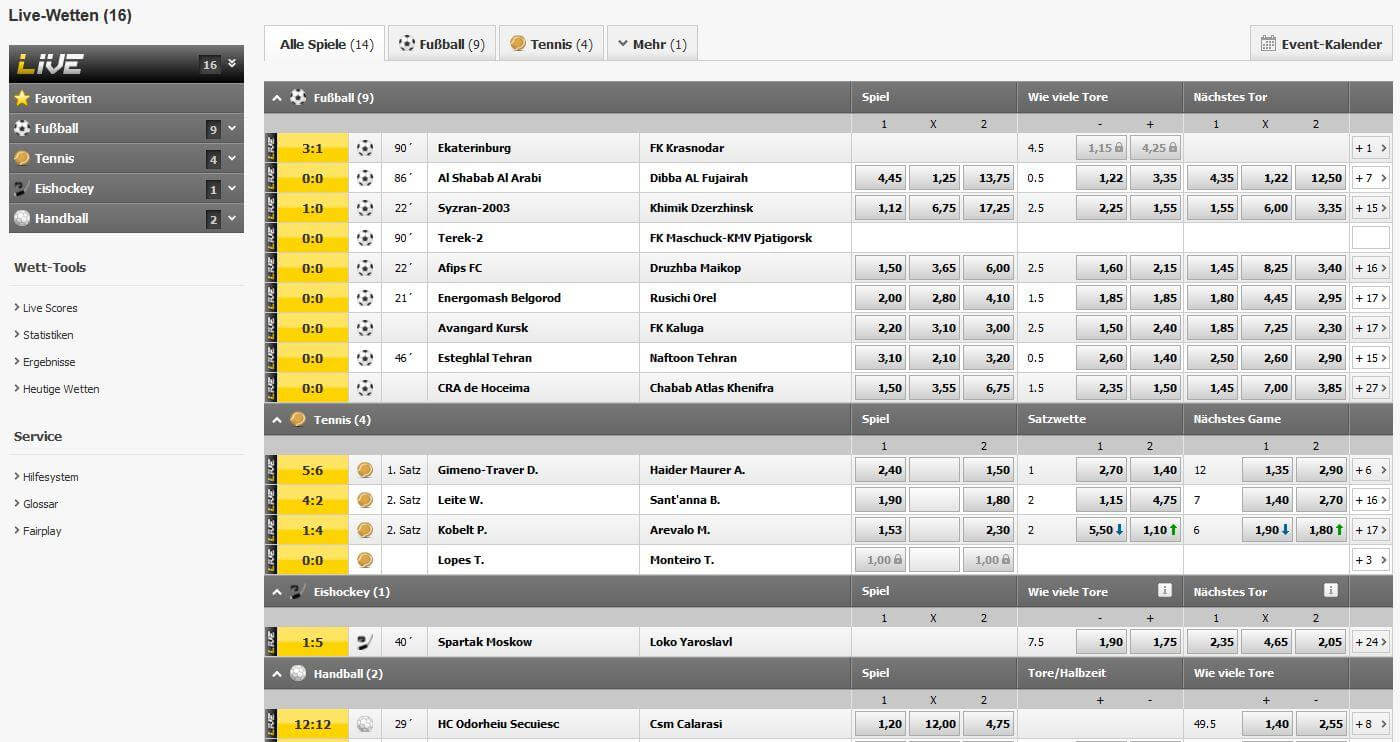Select odds 2,40 for Gimeno-Traver D.

[880, 470]
